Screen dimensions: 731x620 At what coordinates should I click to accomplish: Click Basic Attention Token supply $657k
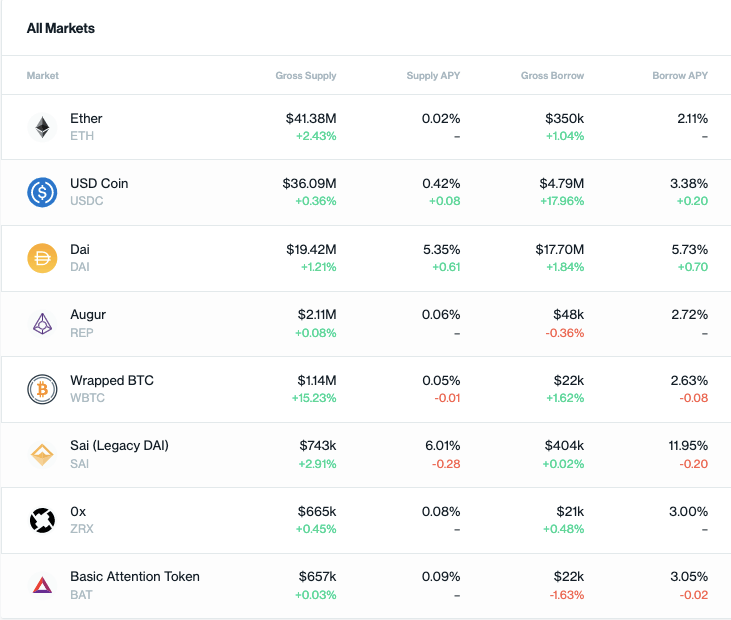tap(317, 577)
